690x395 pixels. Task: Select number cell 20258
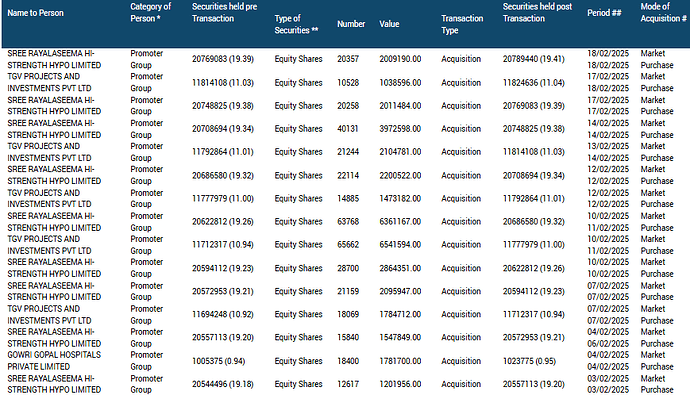(348, 106)
